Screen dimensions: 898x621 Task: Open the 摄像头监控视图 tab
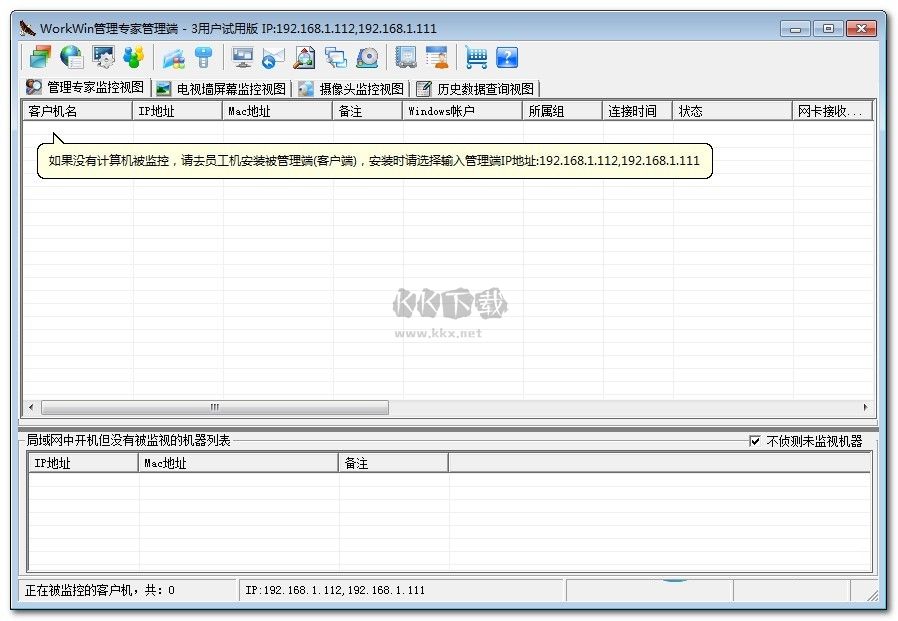point(350,88)
